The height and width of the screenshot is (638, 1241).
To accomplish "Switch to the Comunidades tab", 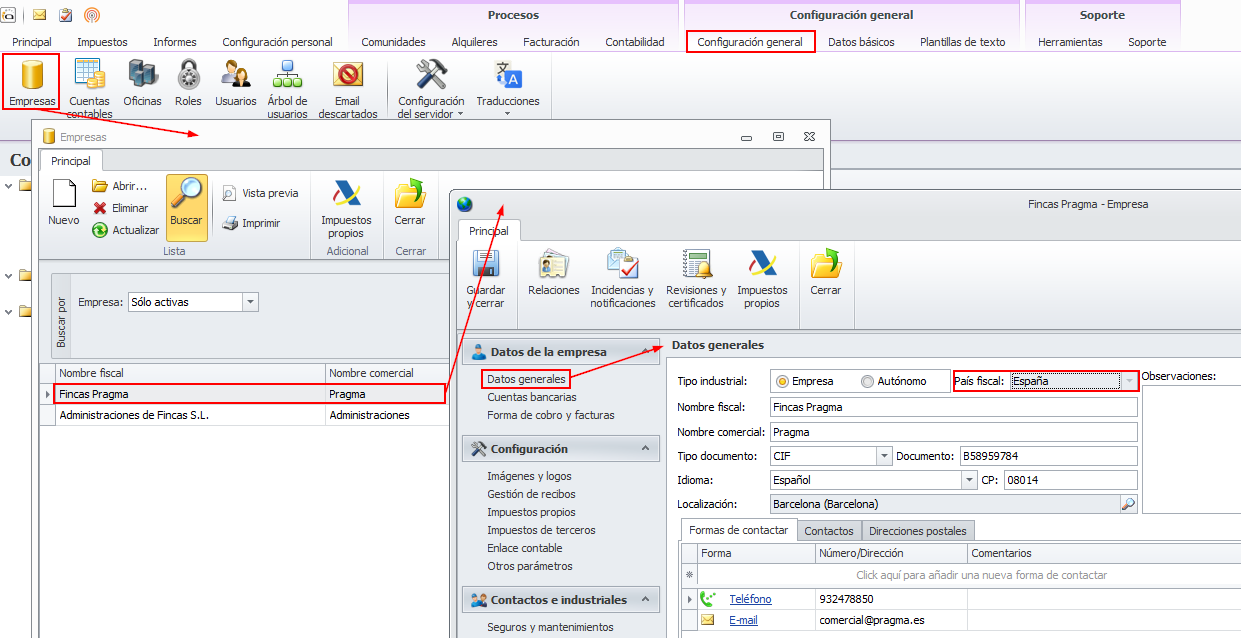I will (x=393, y=42).
